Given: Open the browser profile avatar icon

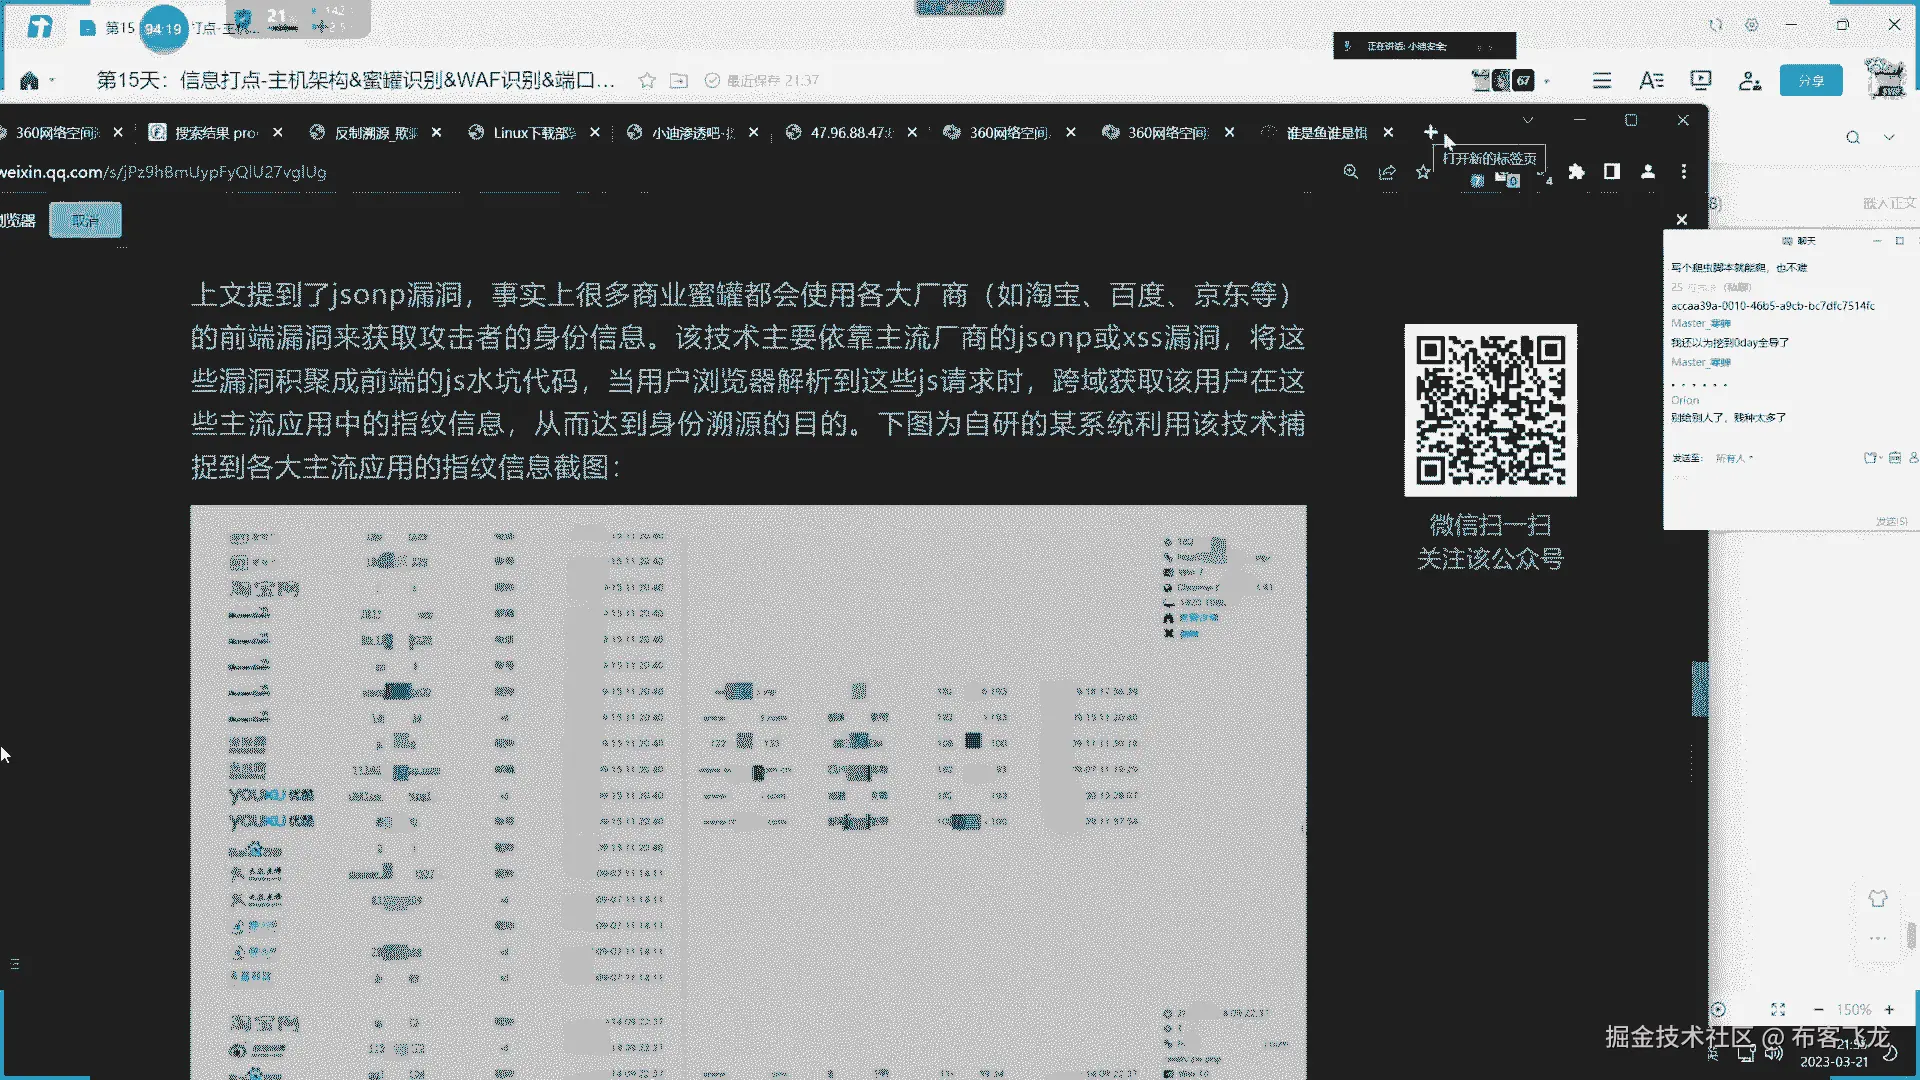Looking at the screenshot, I should coord(1648,172).
